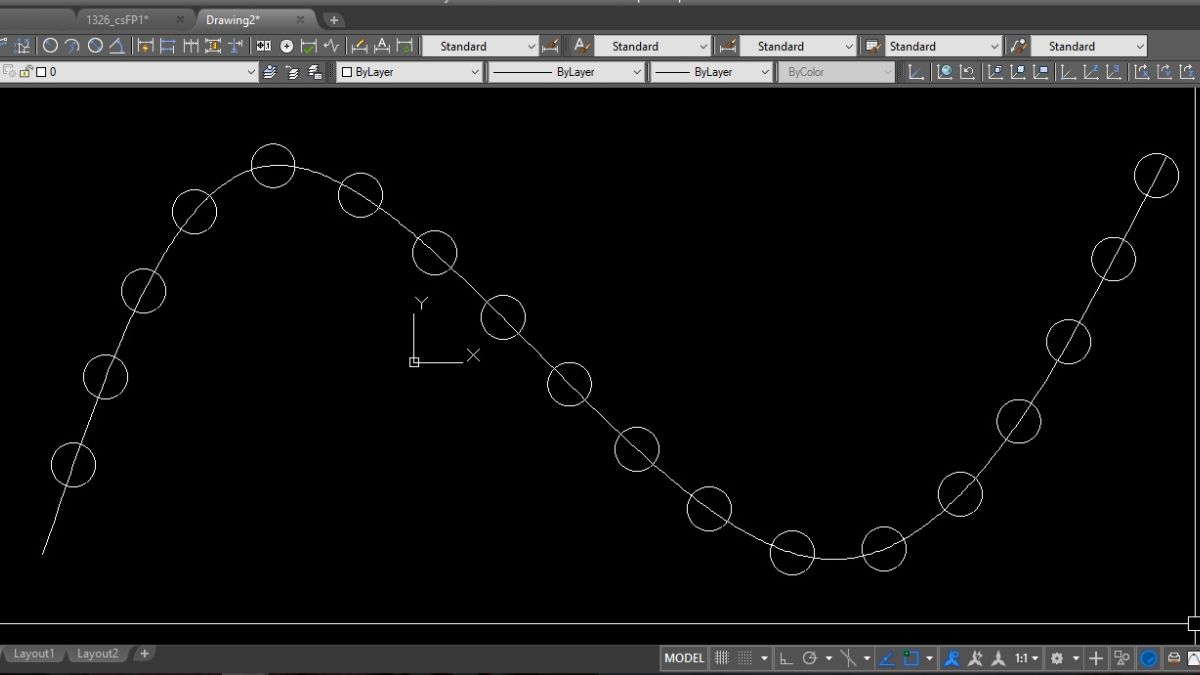Viewport: 1200px width, 675px height.
Task: Open the layer 0 dropdown list
Action: point(130,72)
